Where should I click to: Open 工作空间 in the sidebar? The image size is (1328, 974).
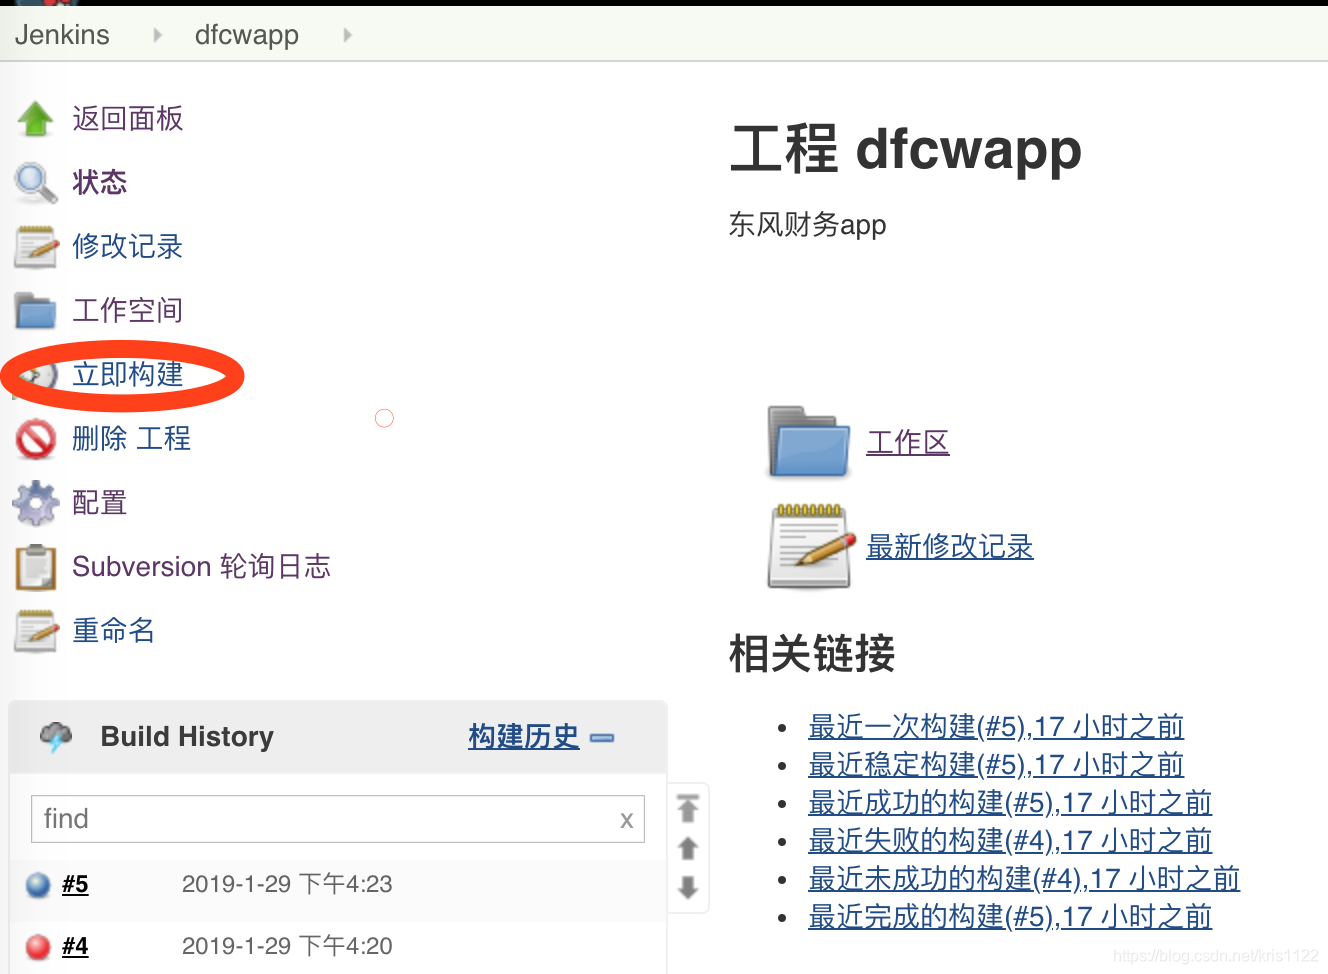point(128,311)
